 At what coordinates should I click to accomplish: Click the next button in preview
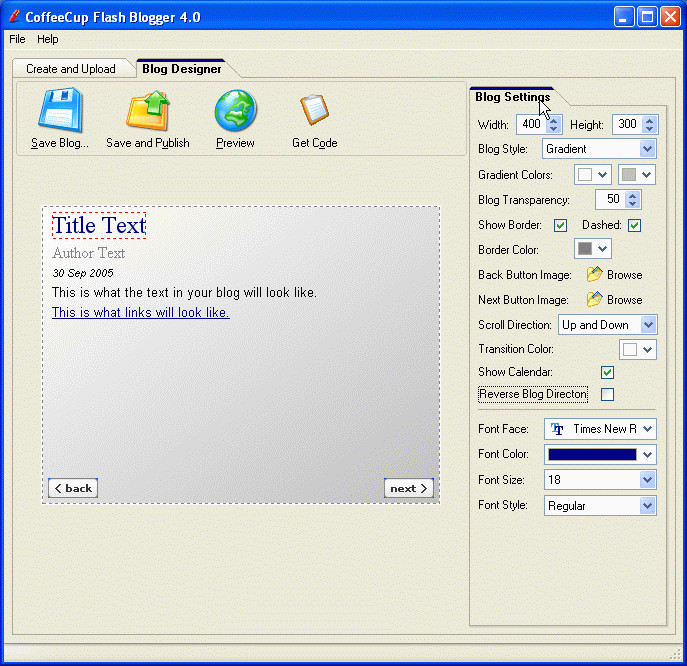pos(408,488)
